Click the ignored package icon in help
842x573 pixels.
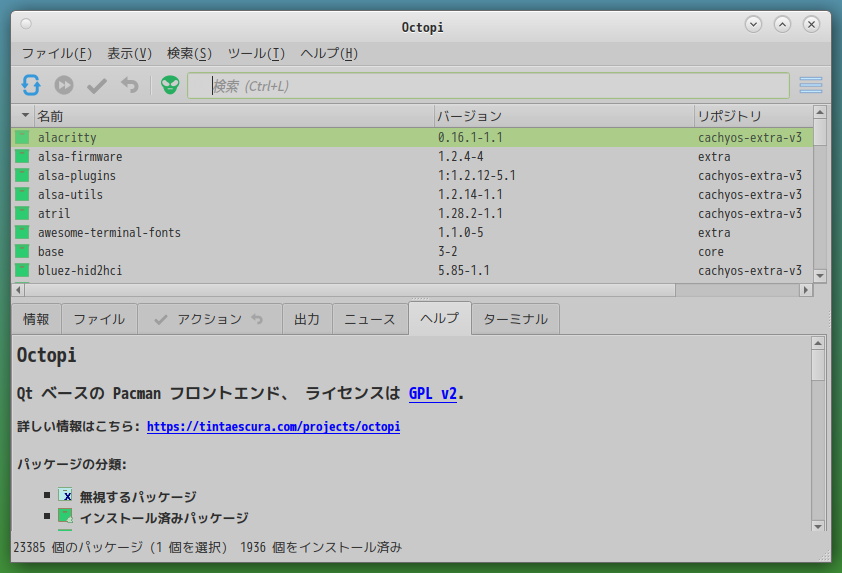(x=65, y=495)
